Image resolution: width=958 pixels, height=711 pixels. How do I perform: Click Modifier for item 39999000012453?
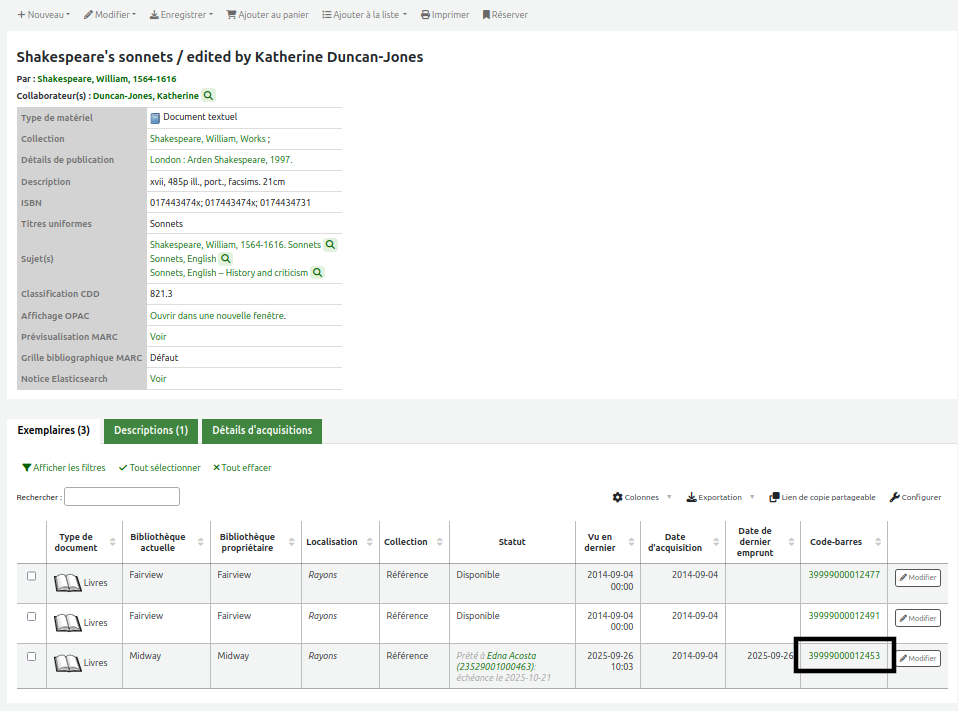coord(918,658)
